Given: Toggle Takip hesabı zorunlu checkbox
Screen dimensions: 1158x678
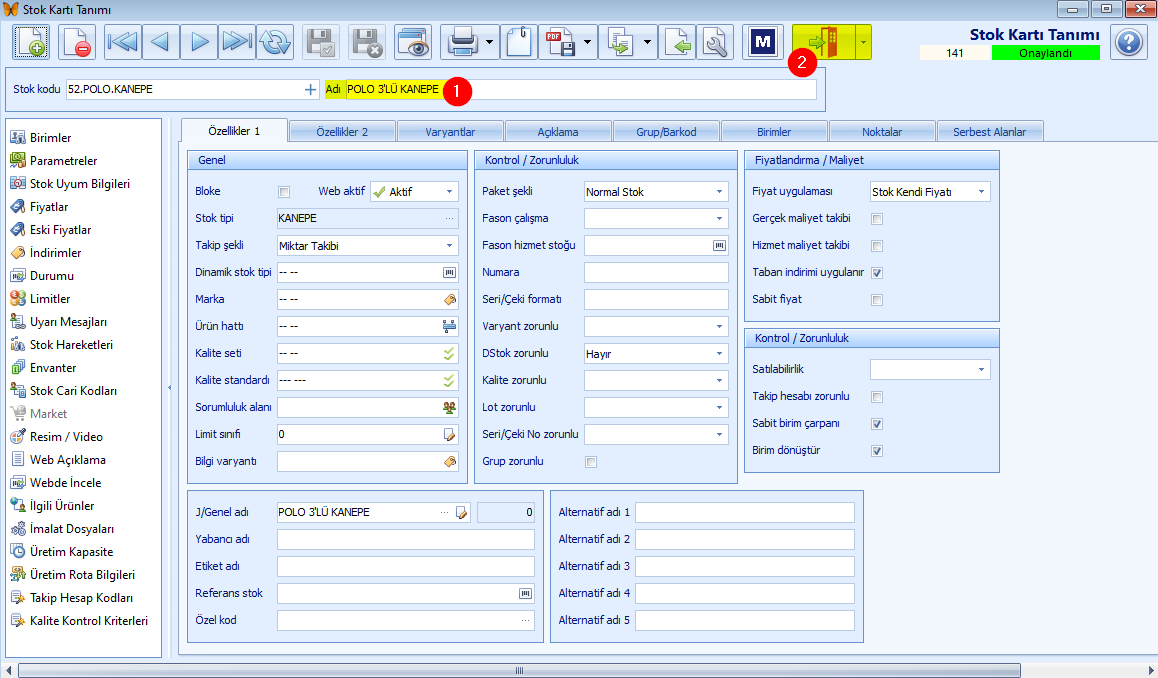Looking at the screenshot, I should coord(877,397).
